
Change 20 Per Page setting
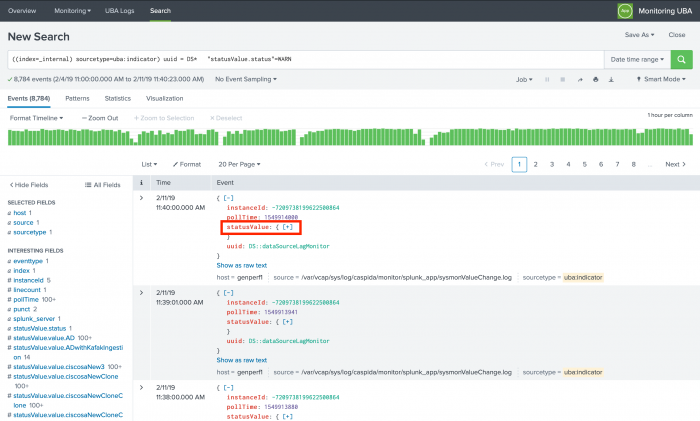point(239,164)
